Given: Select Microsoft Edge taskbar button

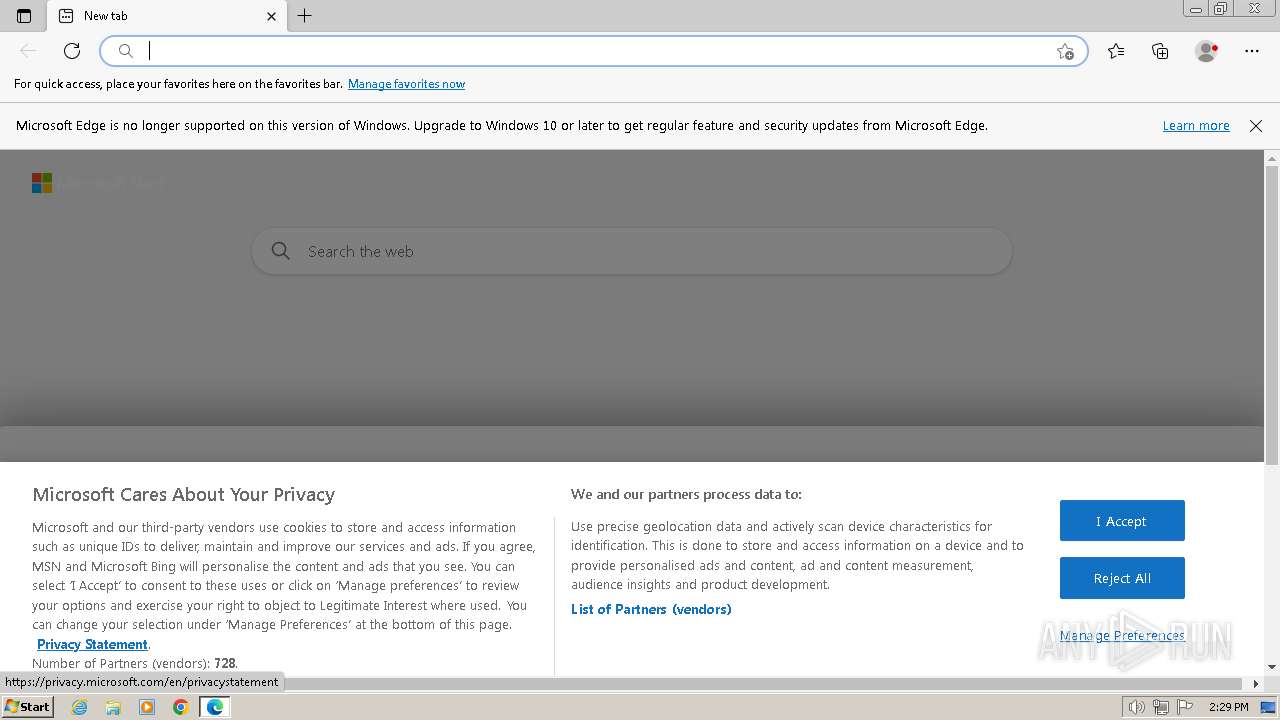Looking at the screenshot, I should click(215, 707).
